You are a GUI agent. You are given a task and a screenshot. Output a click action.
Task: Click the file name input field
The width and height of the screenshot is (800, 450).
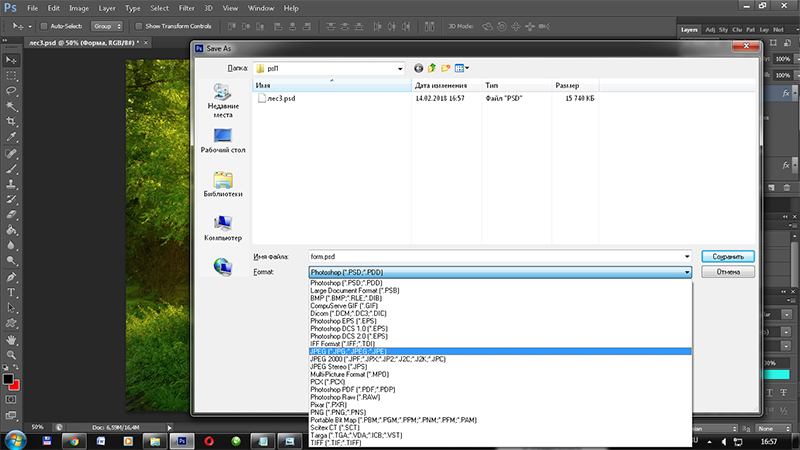495,257
